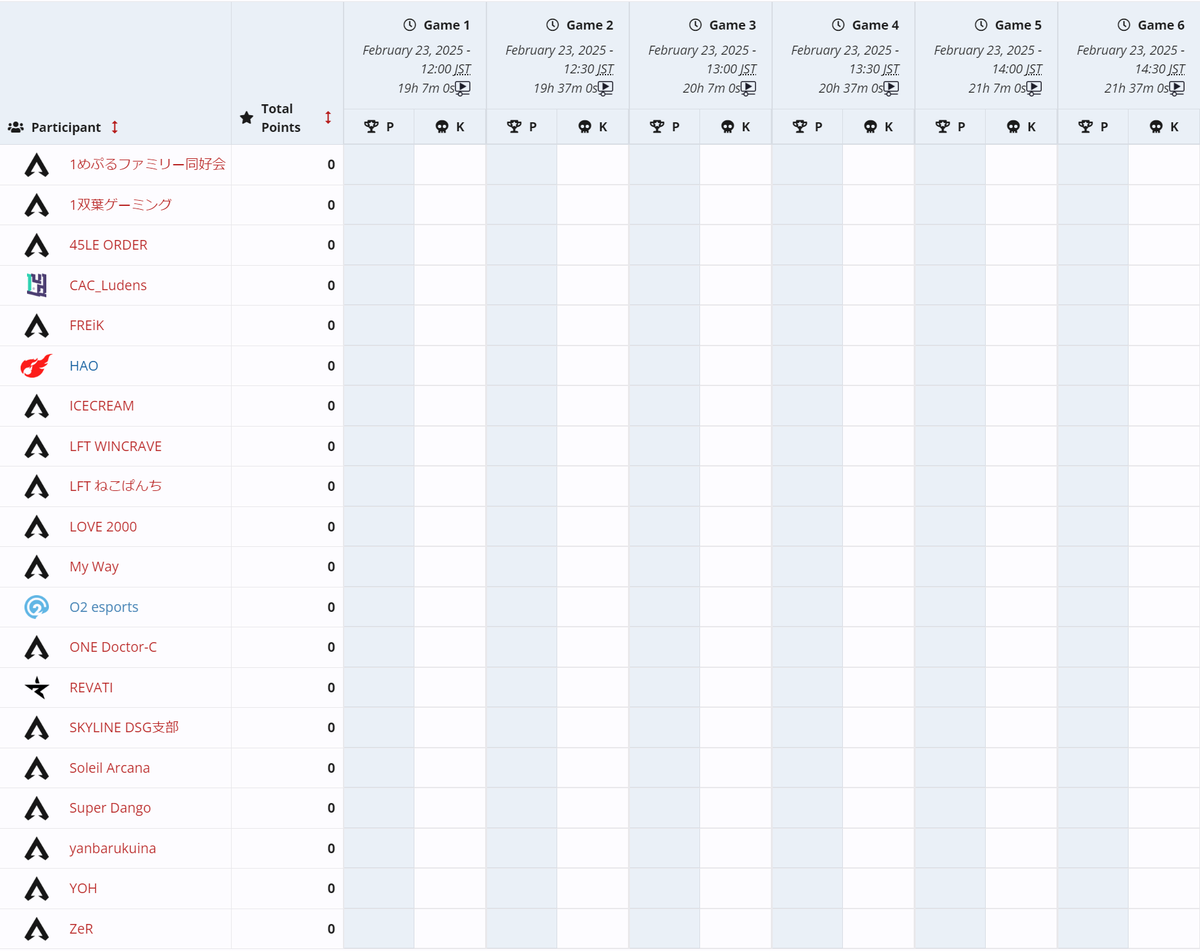Open the Soleil Arcana team page

click(109, 768)
